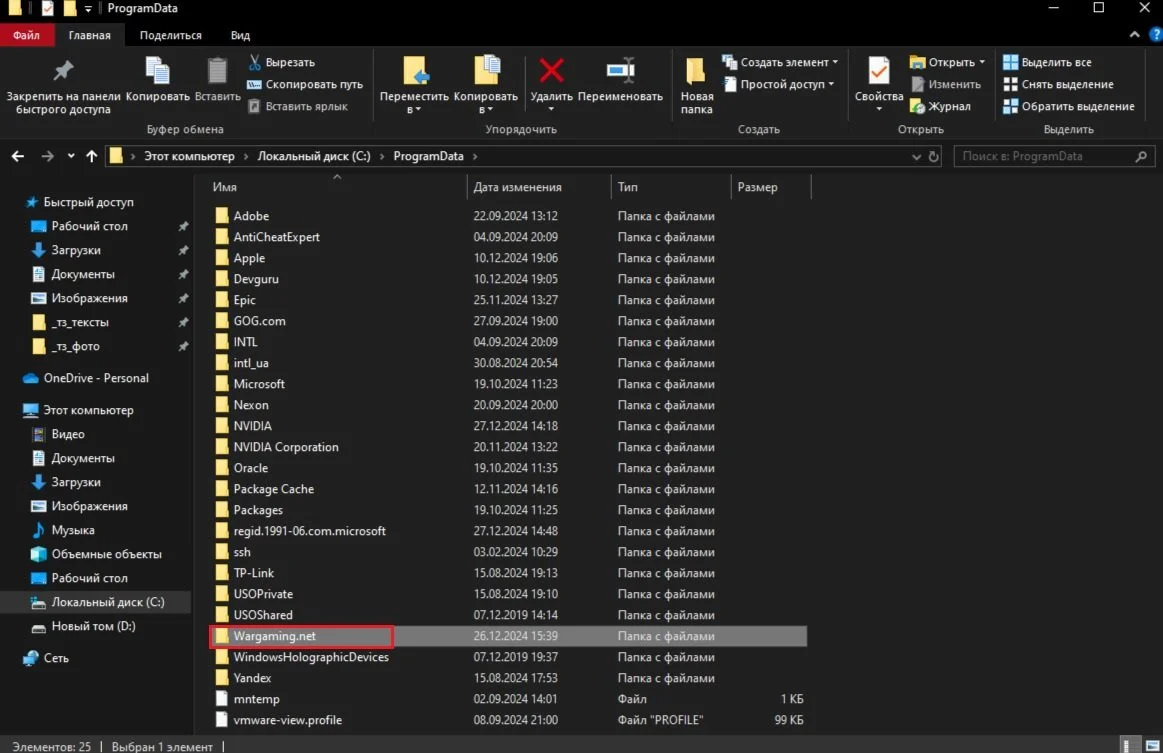Open address bar history dropdown
Viewport: 1163px width, 753px height.
click(x=916, y=157)
